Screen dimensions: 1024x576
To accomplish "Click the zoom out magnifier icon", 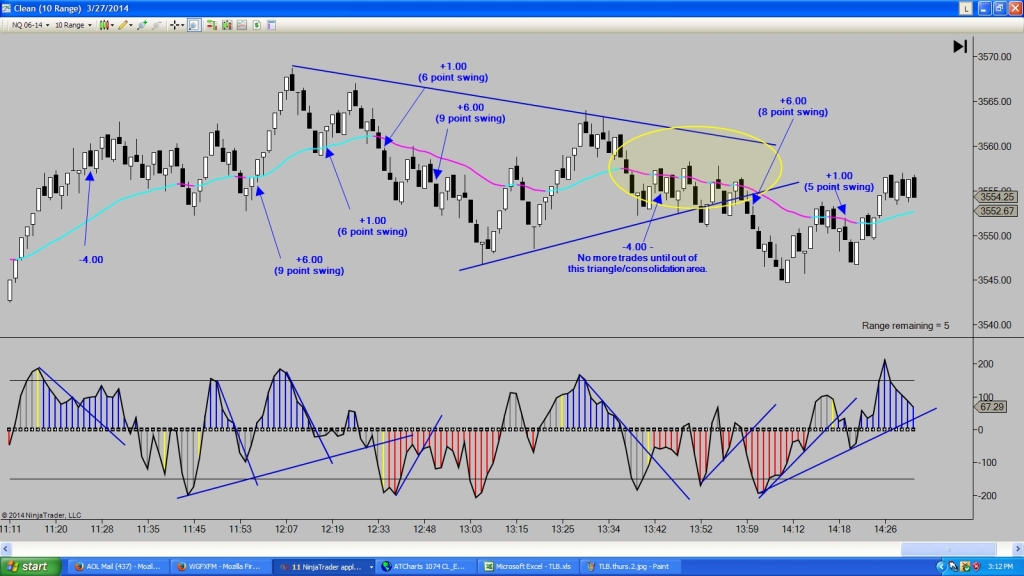I will click(x=157, y=25).
